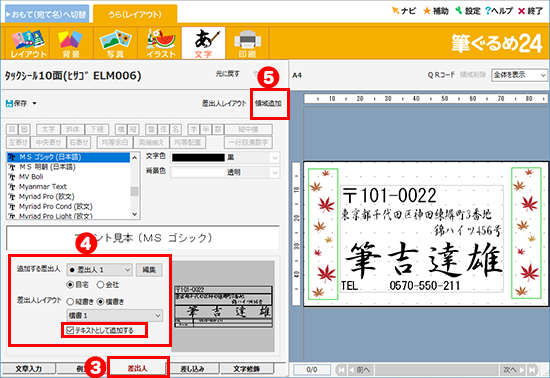
Task: Open the 横書 1 layout dropdown
Action: [x=115, y=316]
